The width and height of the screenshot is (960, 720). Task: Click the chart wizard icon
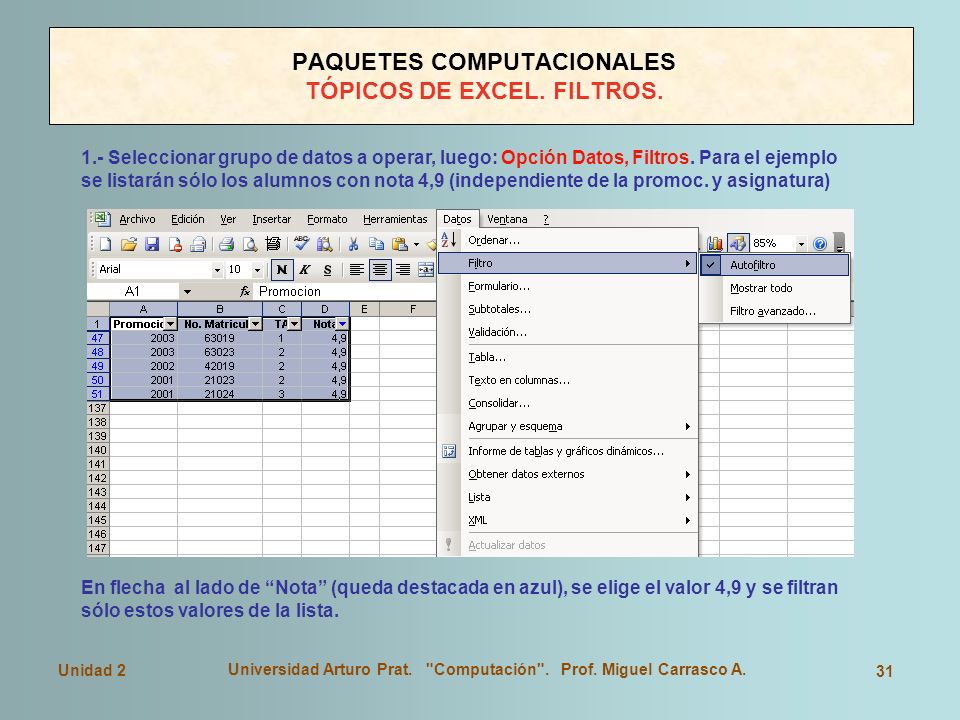tap(714, 244)
